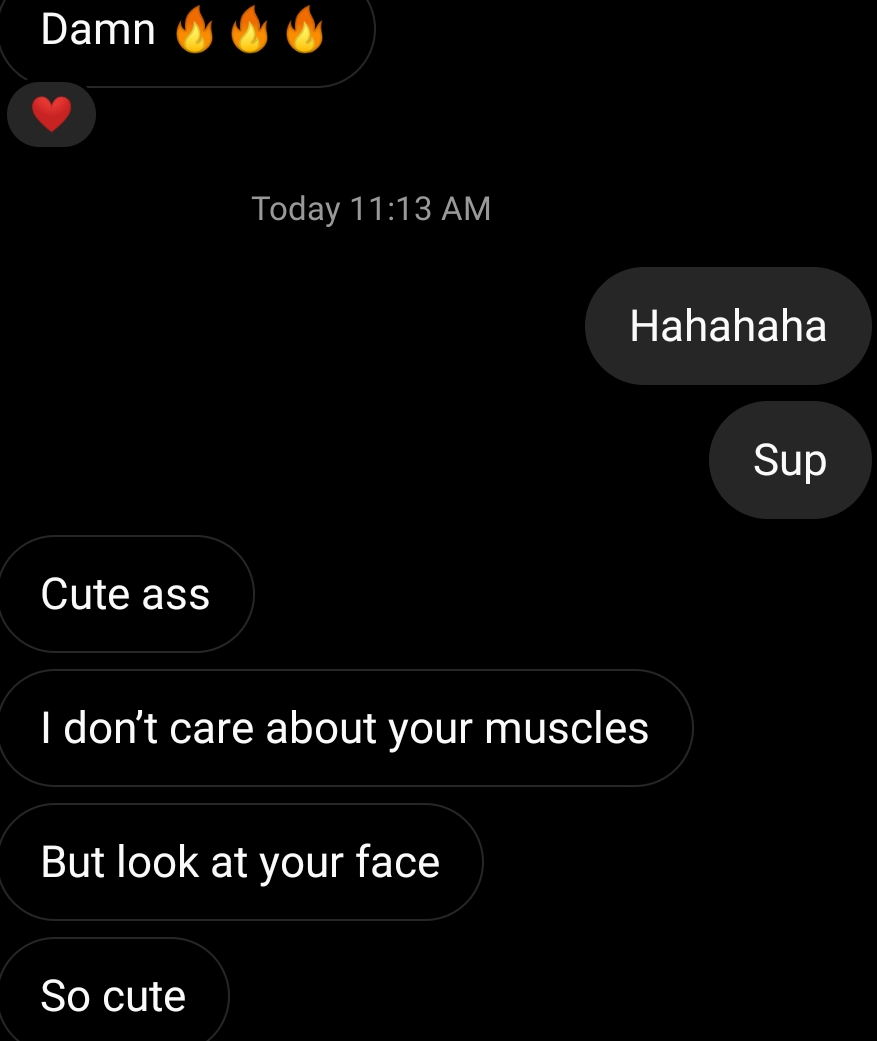Select the "Cute ass" received message
Viewport: 877px width, 1041px height.
point(126,594)
